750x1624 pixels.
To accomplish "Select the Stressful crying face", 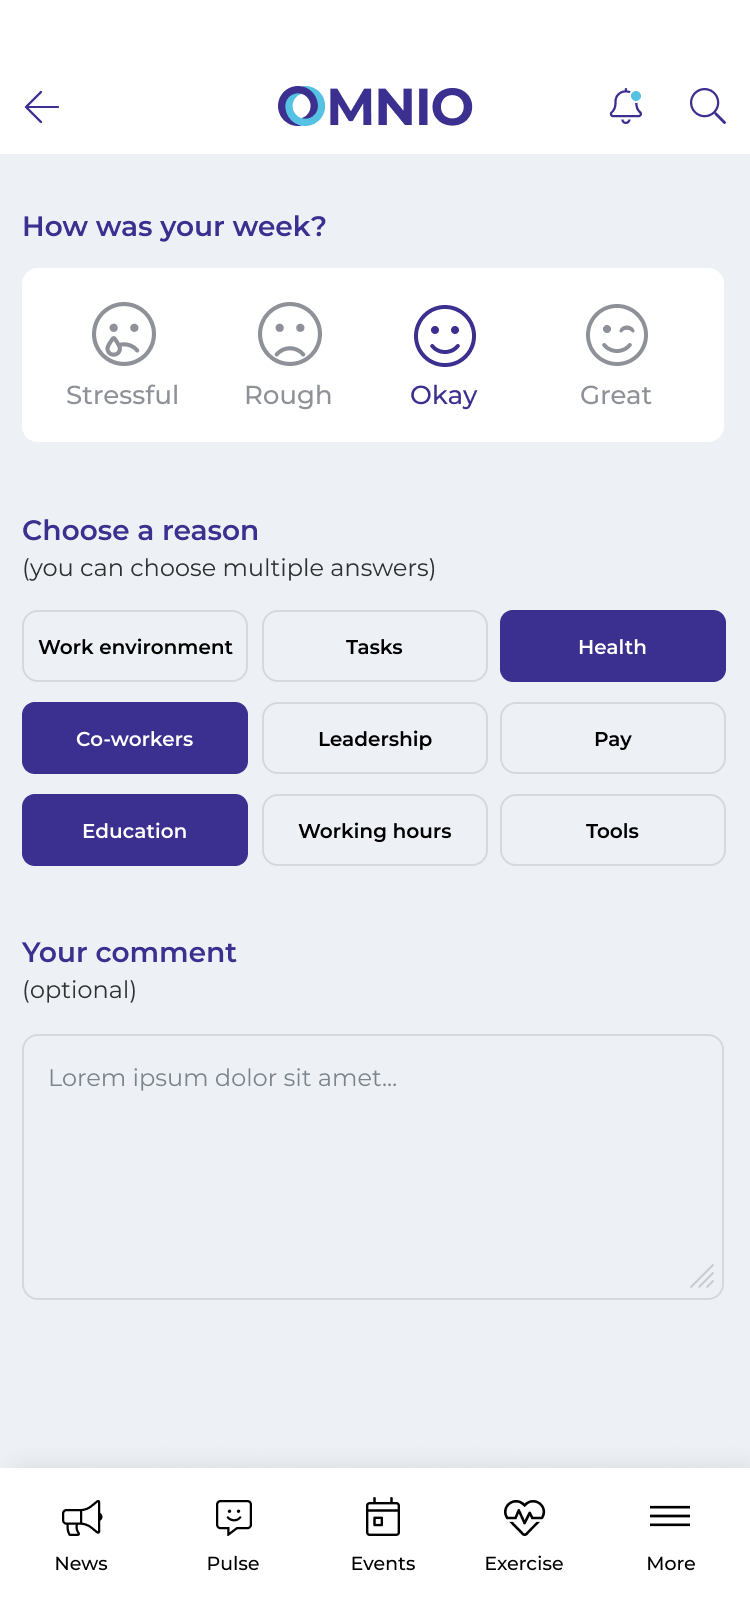I will [x=123, y=334].
